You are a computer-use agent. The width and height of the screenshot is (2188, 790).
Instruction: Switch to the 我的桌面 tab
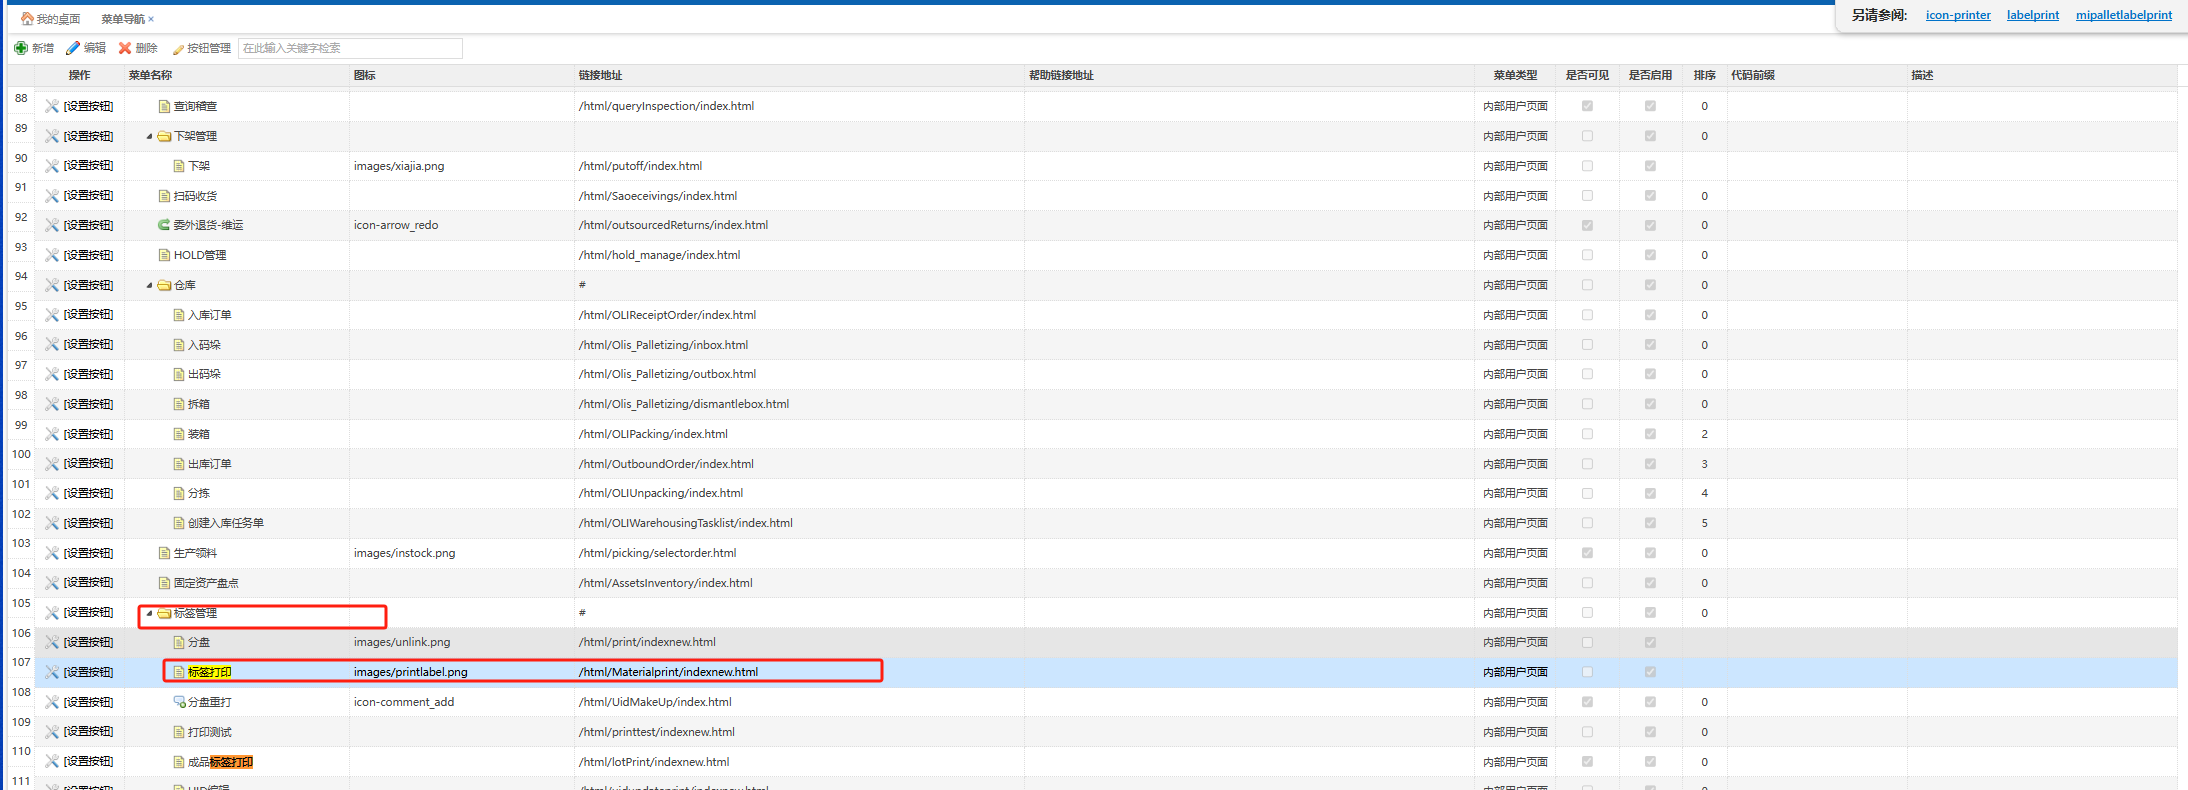point(57,19)
